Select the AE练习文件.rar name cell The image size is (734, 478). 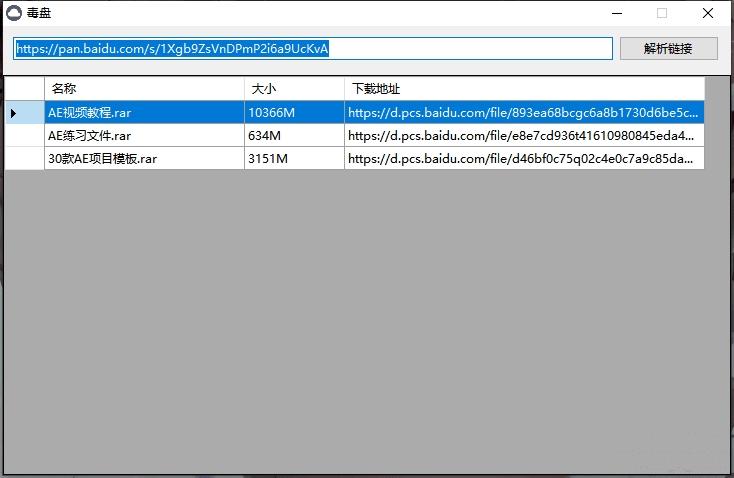click(145, 136)
